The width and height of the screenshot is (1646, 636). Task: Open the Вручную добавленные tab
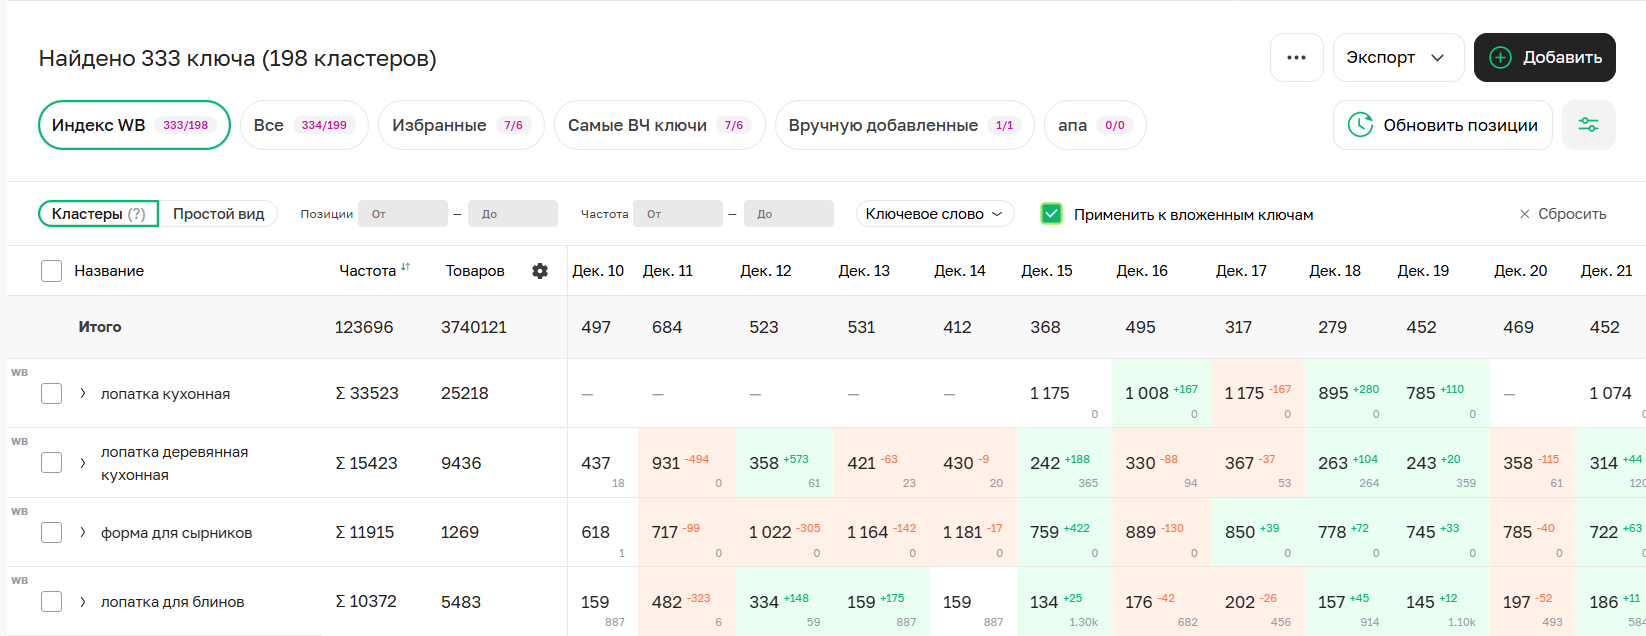click(x=903, y=125)
